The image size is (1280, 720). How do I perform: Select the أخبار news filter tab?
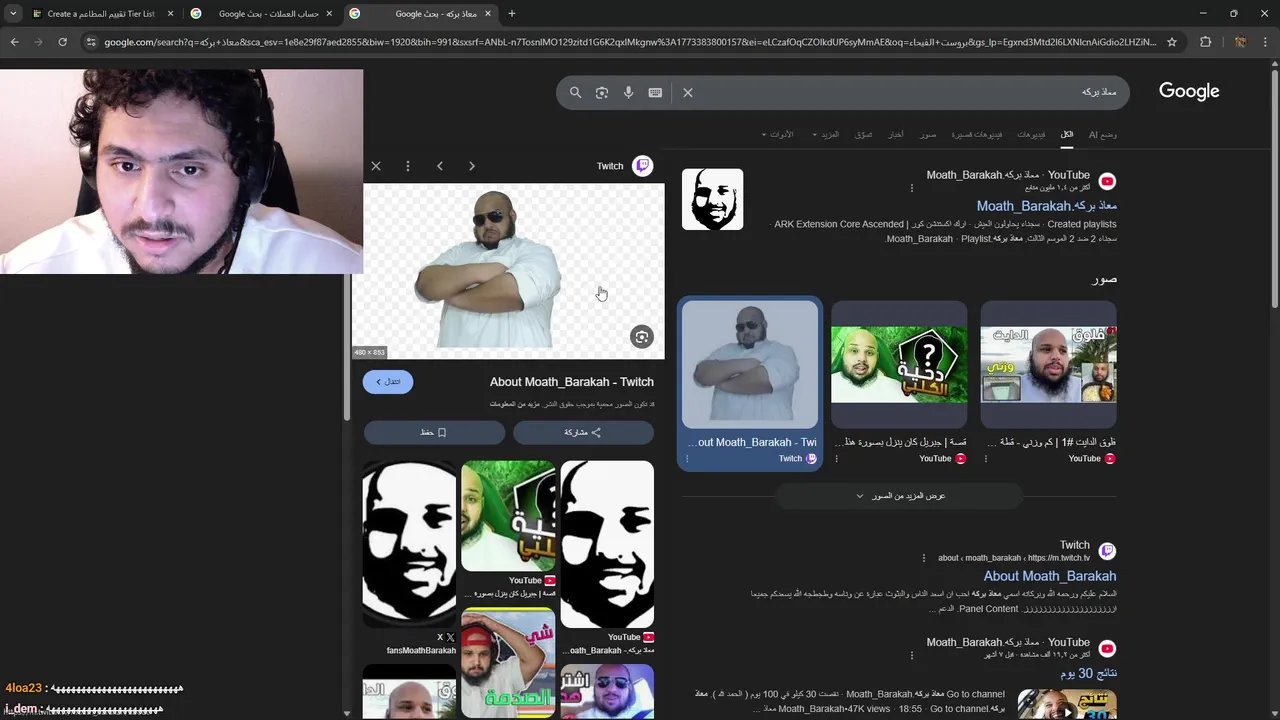pos(897,134)
